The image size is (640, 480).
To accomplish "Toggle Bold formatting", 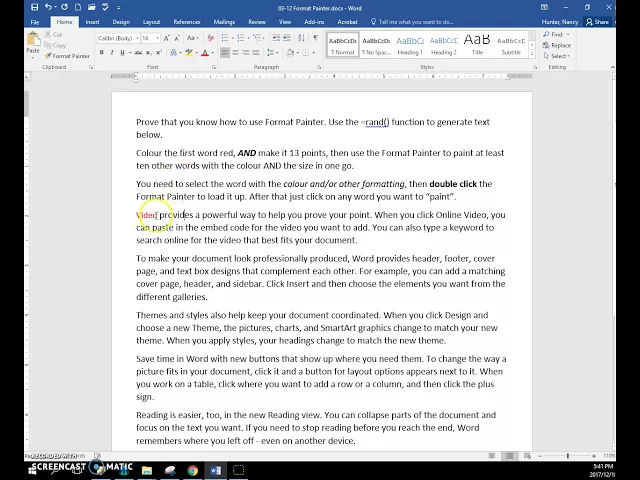I will point(102,53).
